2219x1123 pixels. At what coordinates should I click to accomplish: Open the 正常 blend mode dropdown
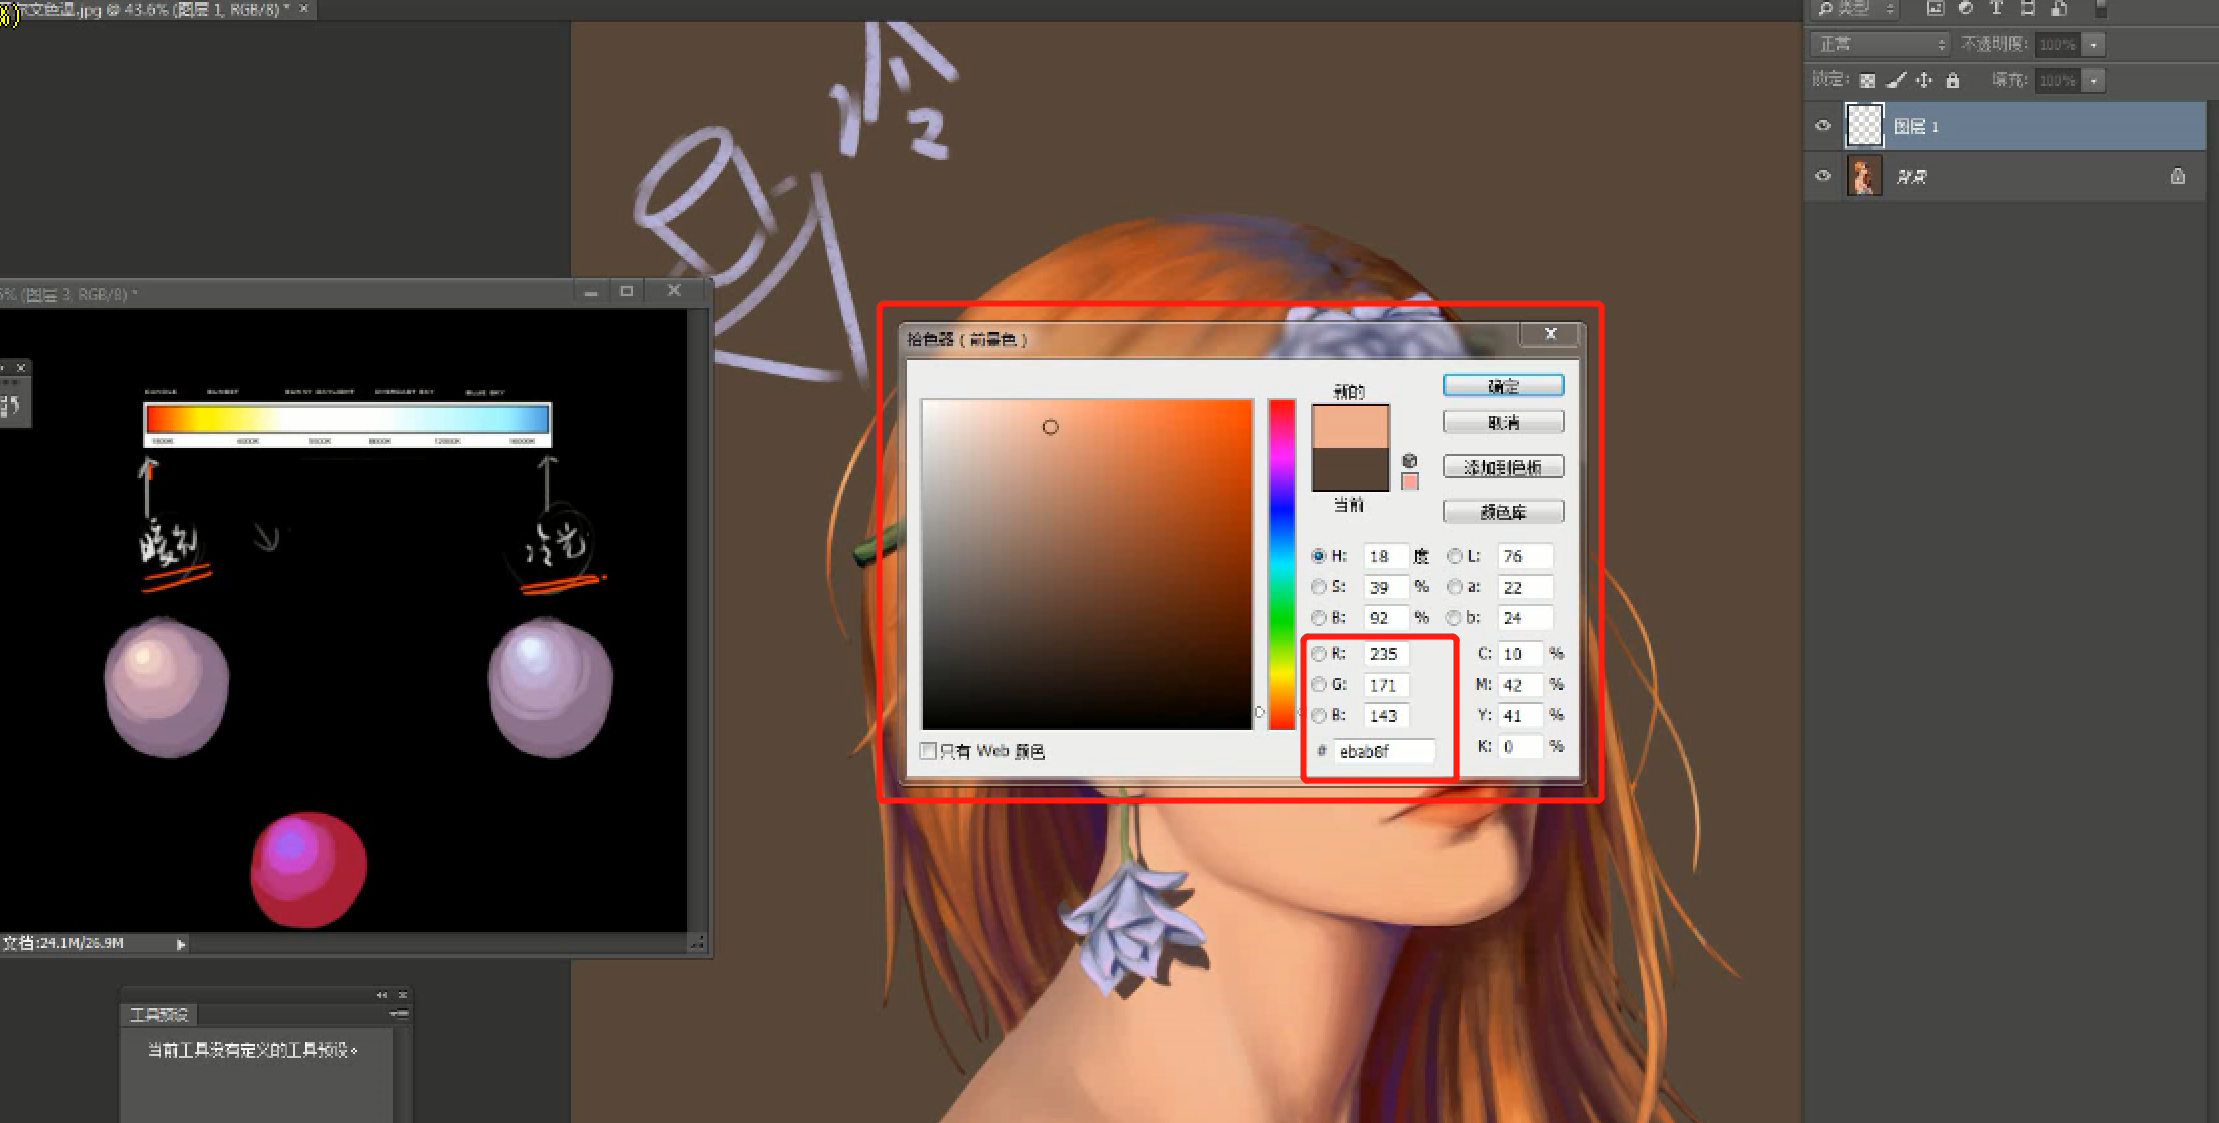pos(1880,44)
